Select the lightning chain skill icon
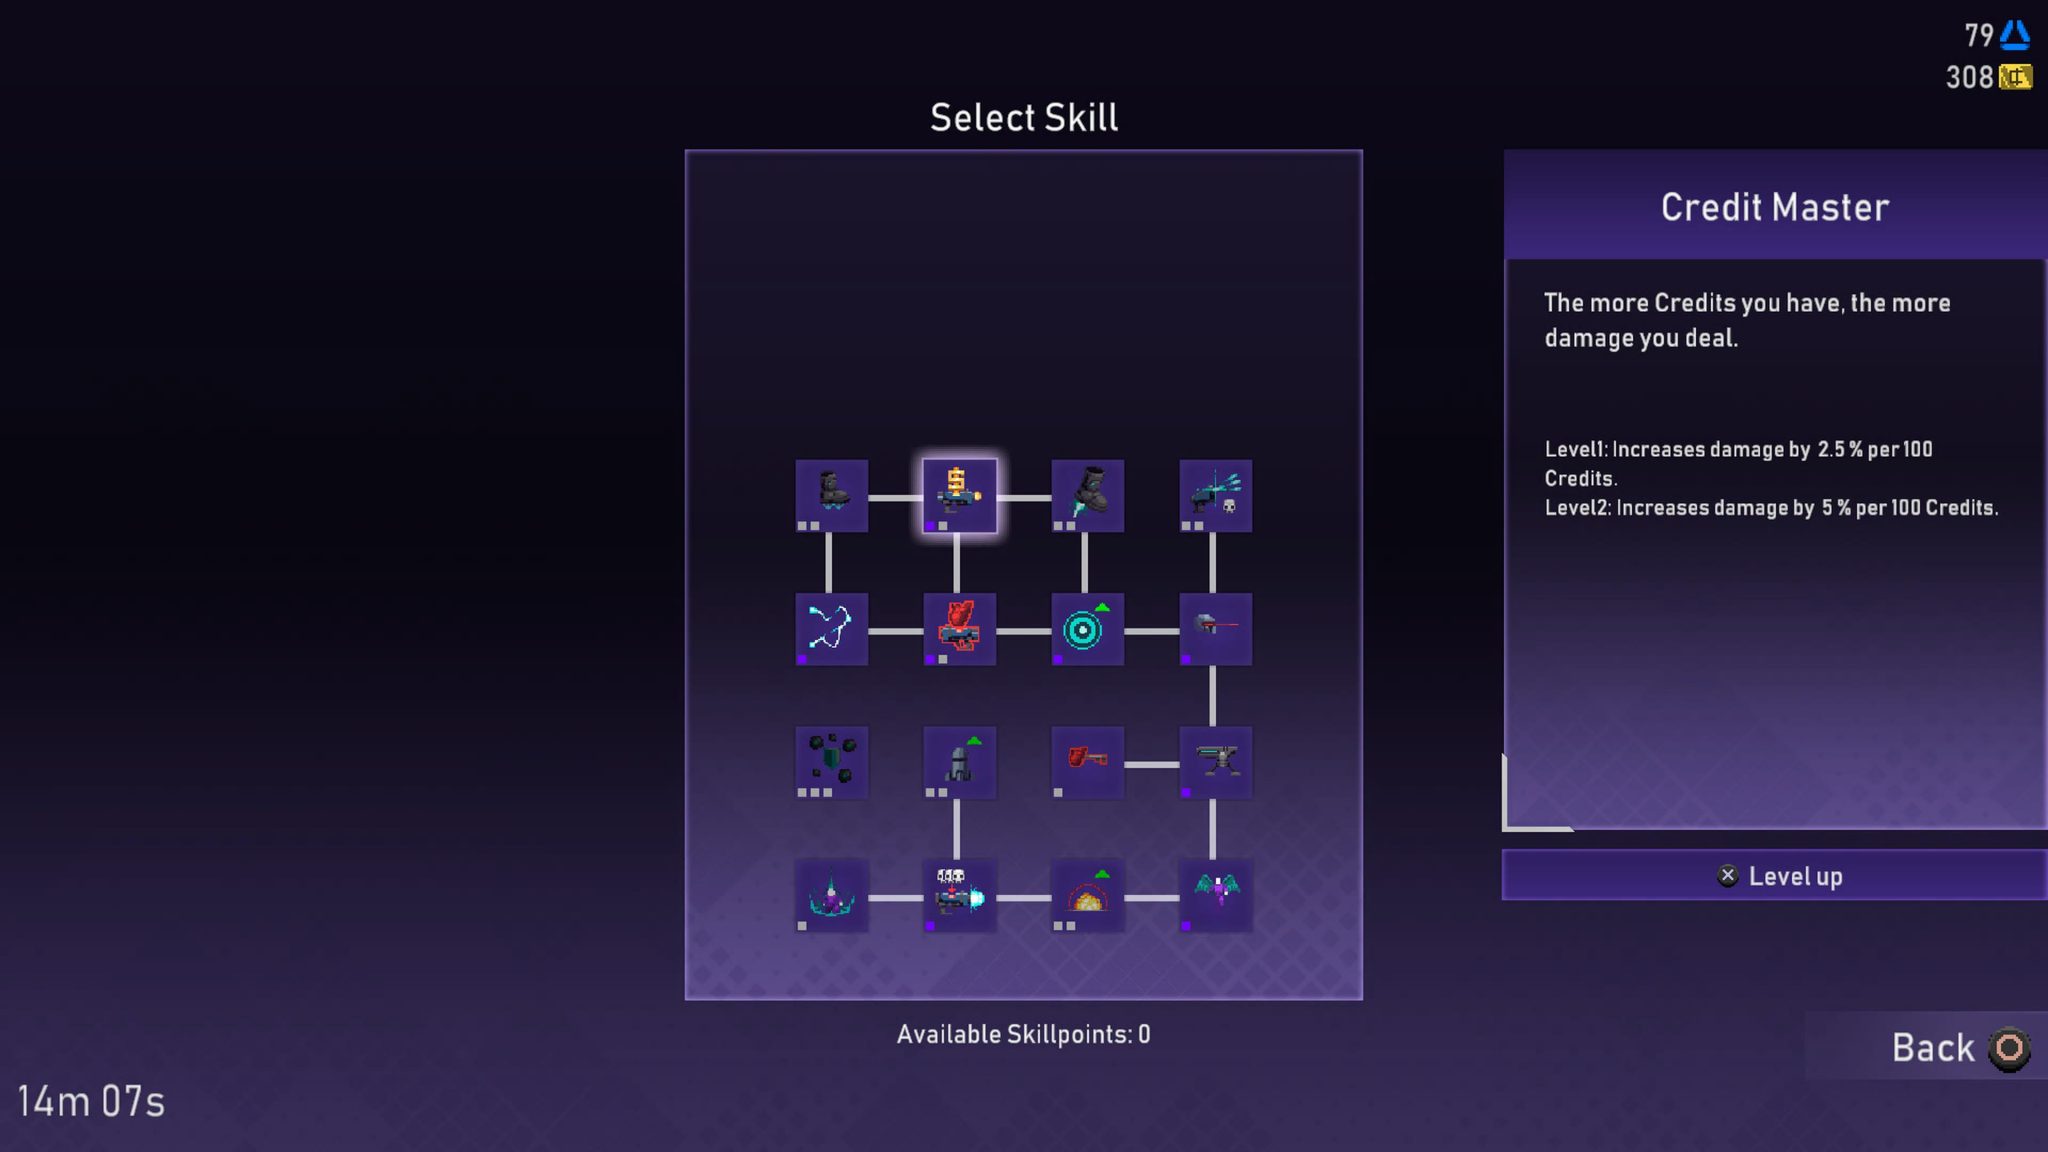 (830, 628)
